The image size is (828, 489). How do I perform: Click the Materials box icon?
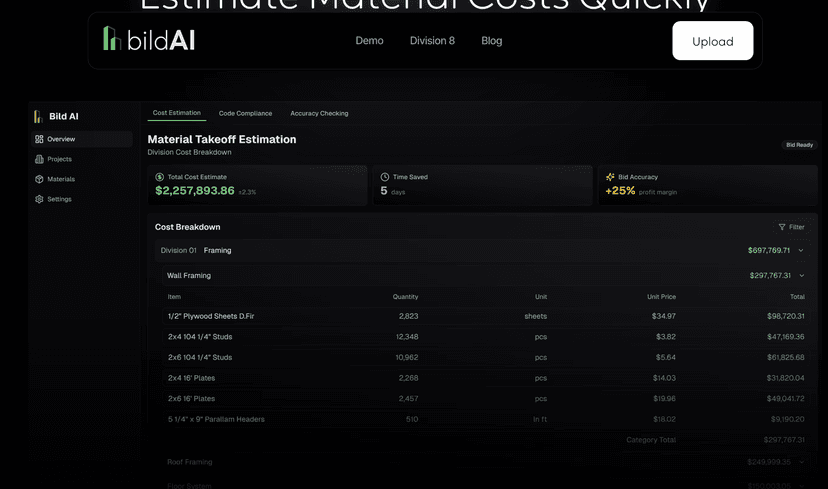click(x=39, y=179)
